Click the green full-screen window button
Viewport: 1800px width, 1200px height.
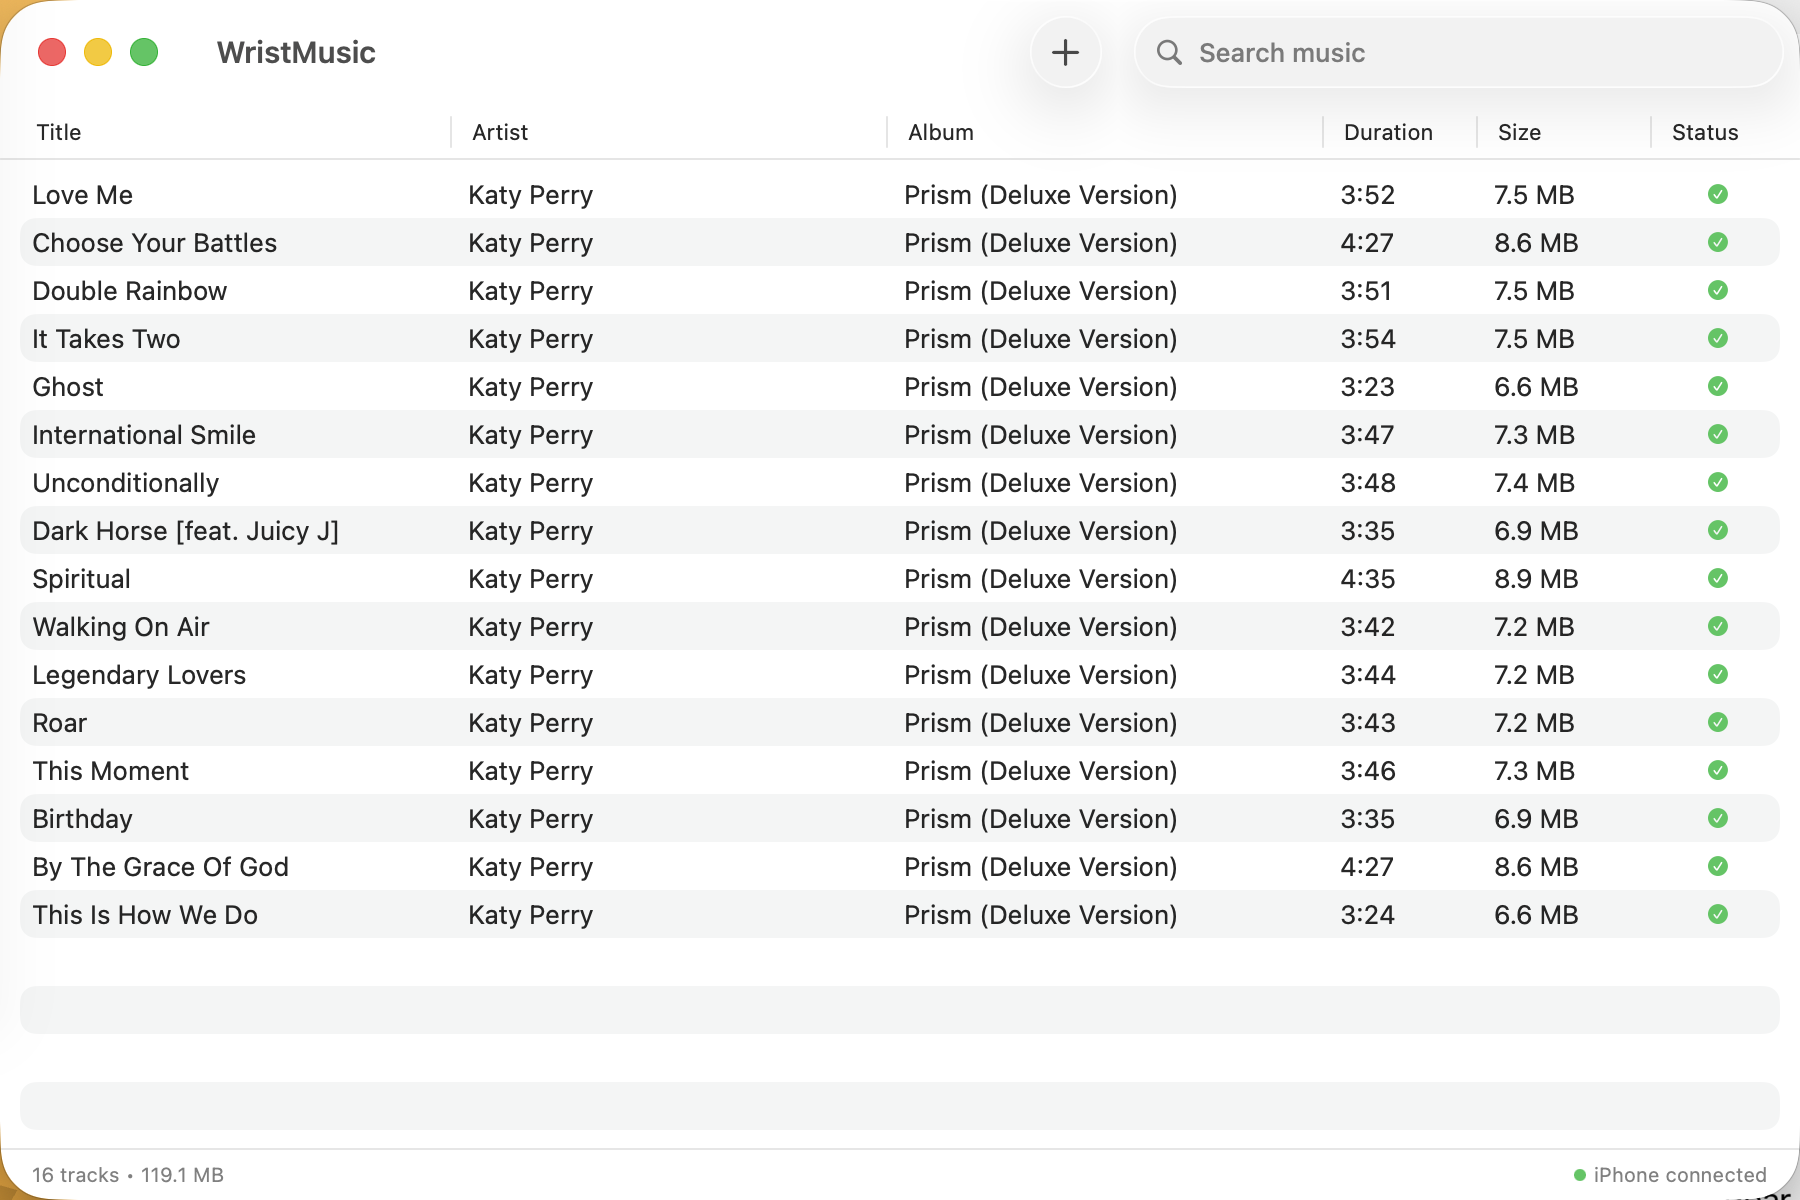click(144, 52)
